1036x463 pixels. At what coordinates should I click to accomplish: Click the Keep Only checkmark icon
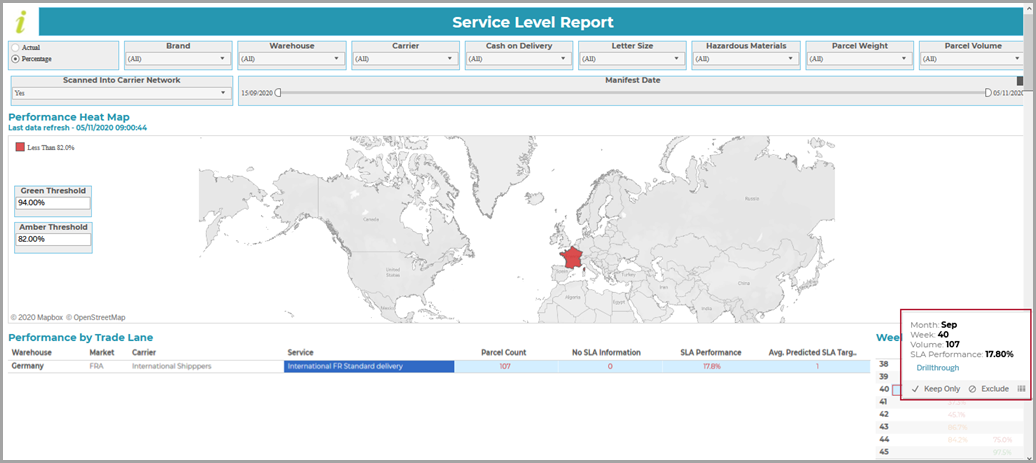coord(915,389)
